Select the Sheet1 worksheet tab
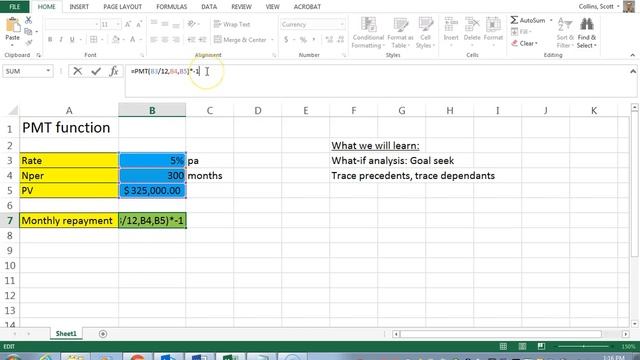 66,333
